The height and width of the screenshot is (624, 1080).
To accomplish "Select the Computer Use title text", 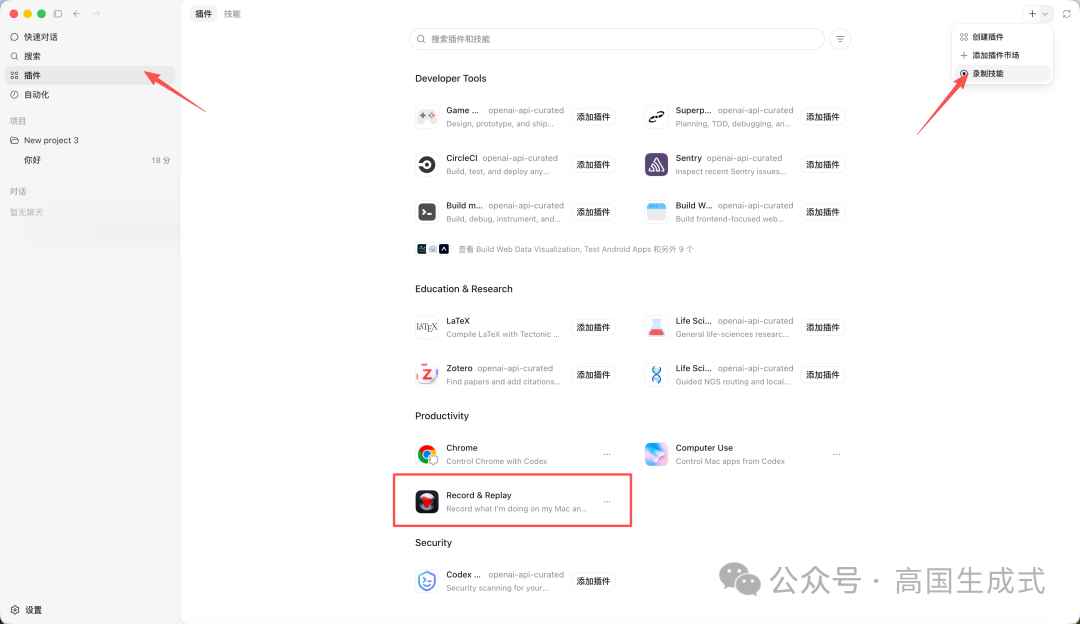I will pyautogui.click(x=704, y=448).
